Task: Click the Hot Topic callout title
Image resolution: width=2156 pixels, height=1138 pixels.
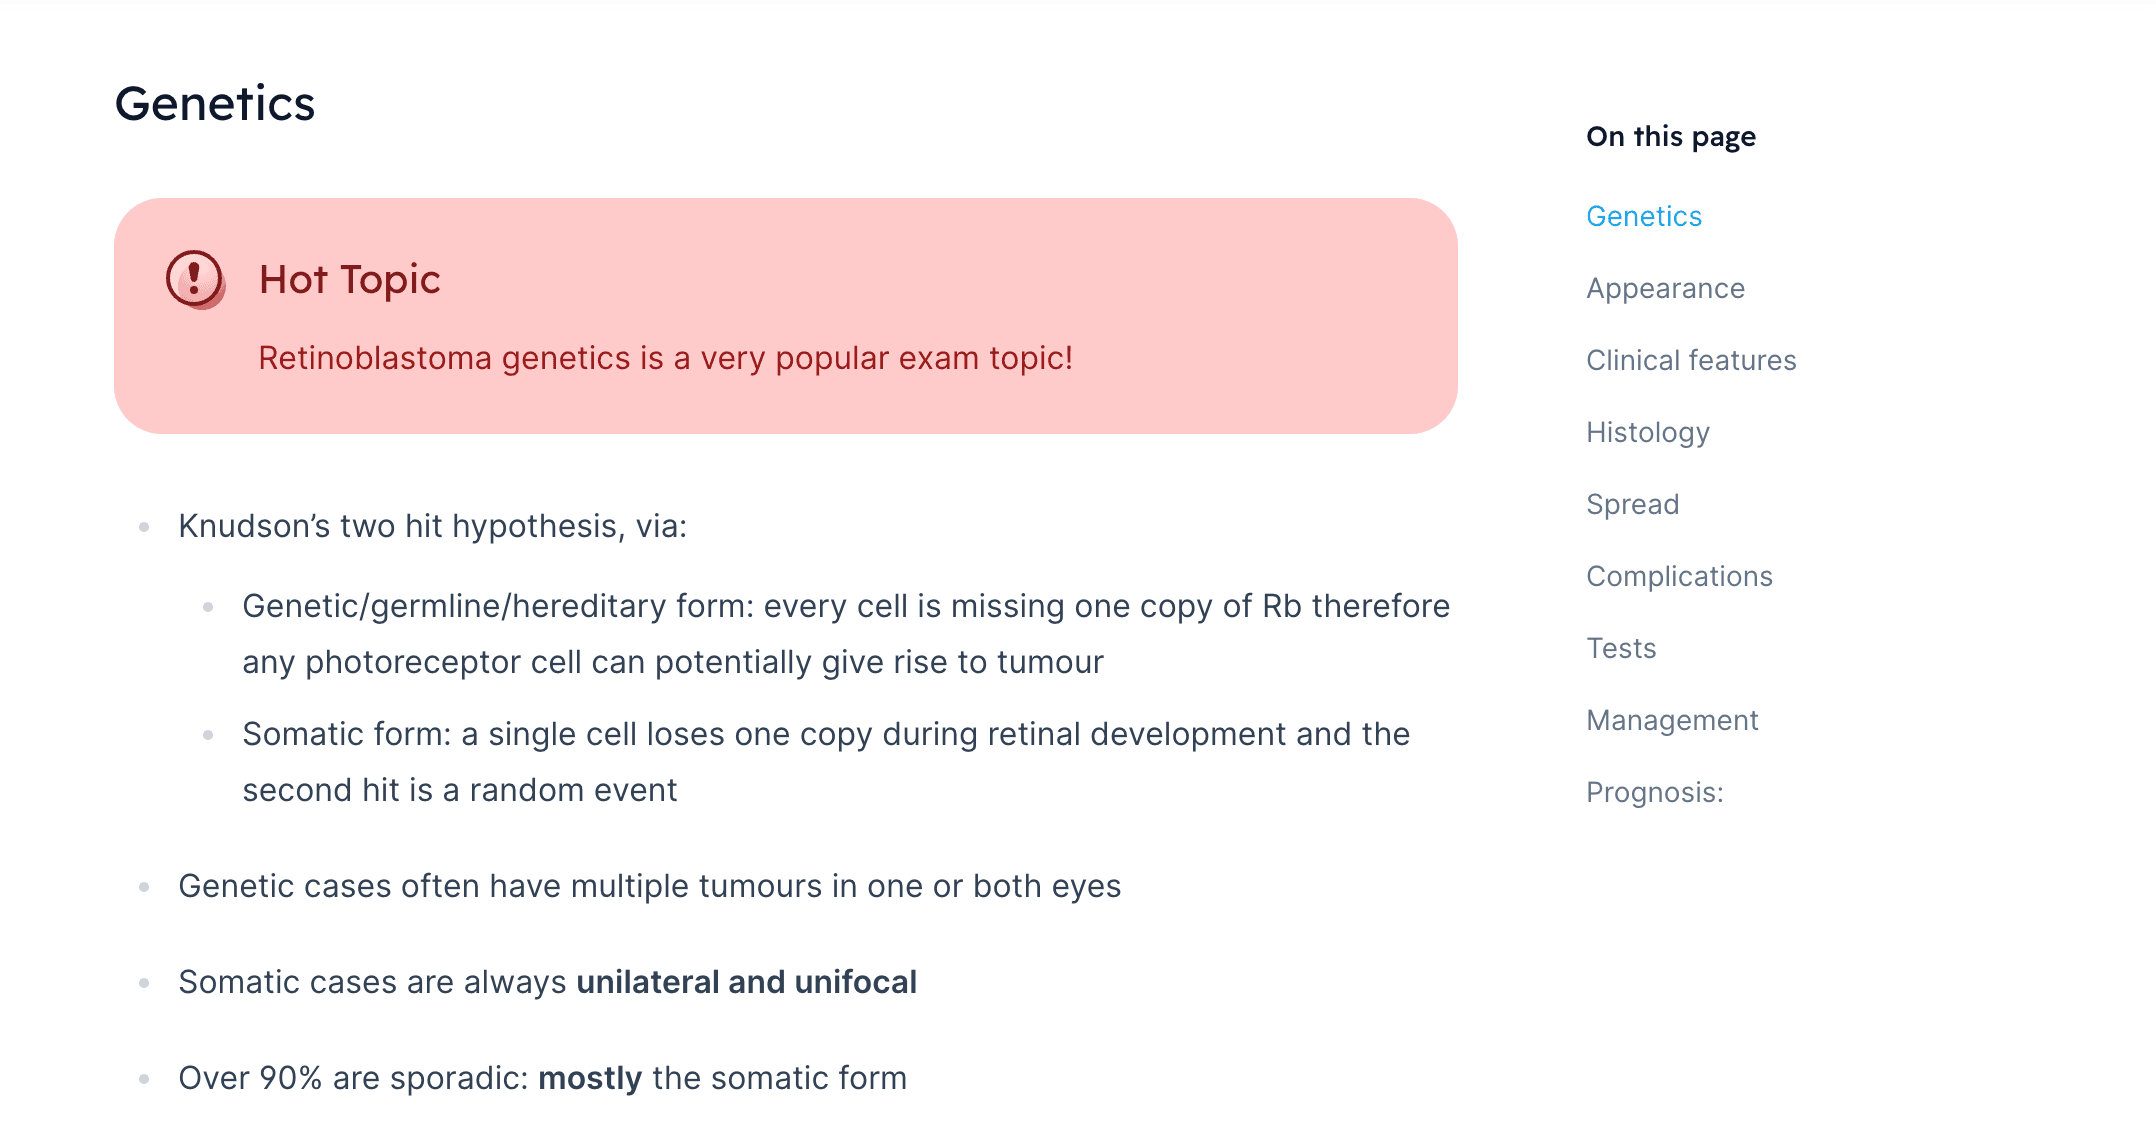Action: point(349,279)
